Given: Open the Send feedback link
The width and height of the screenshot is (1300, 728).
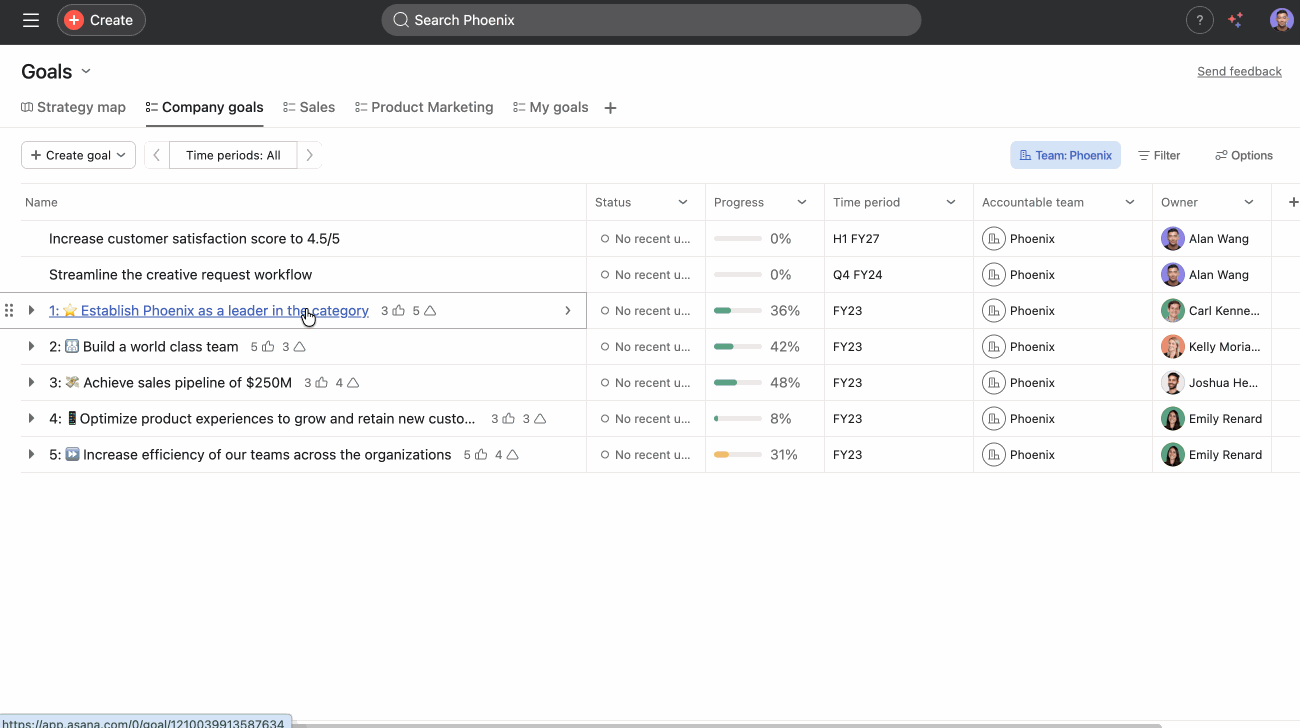Looking at the screenshot, I should pyautogui.click(x=1239, y=71).
